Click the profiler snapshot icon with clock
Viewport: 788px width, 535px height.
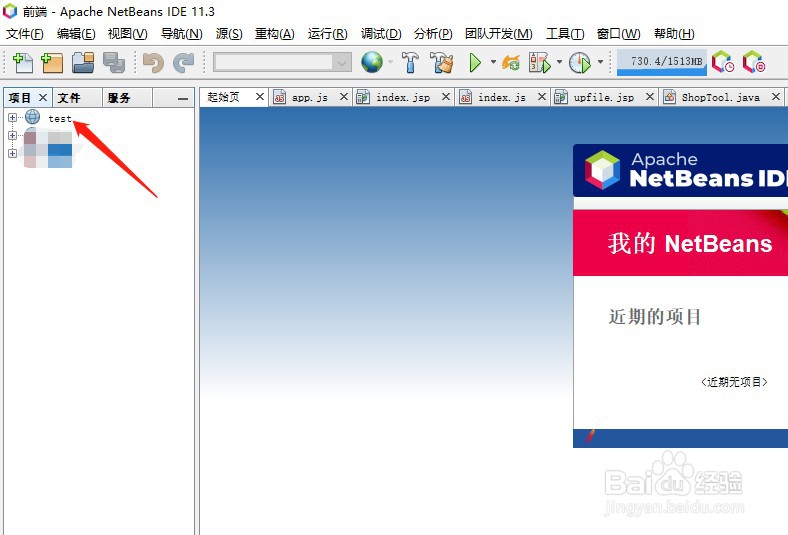tap(723, 62)
